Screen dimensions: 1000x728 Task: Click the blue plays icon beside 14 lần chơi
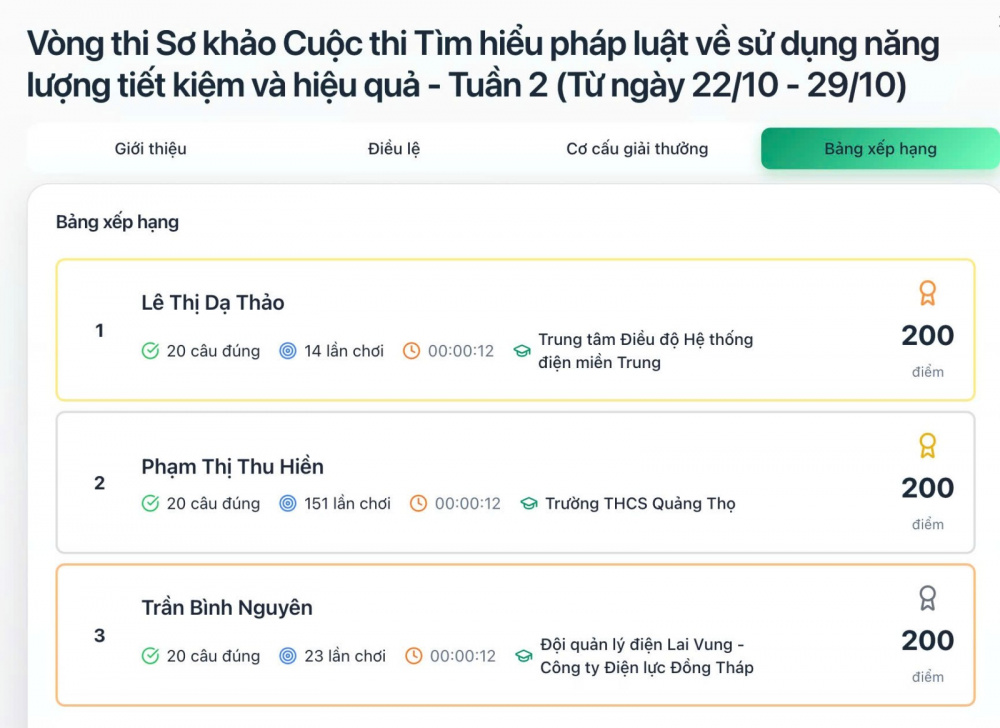287,351
